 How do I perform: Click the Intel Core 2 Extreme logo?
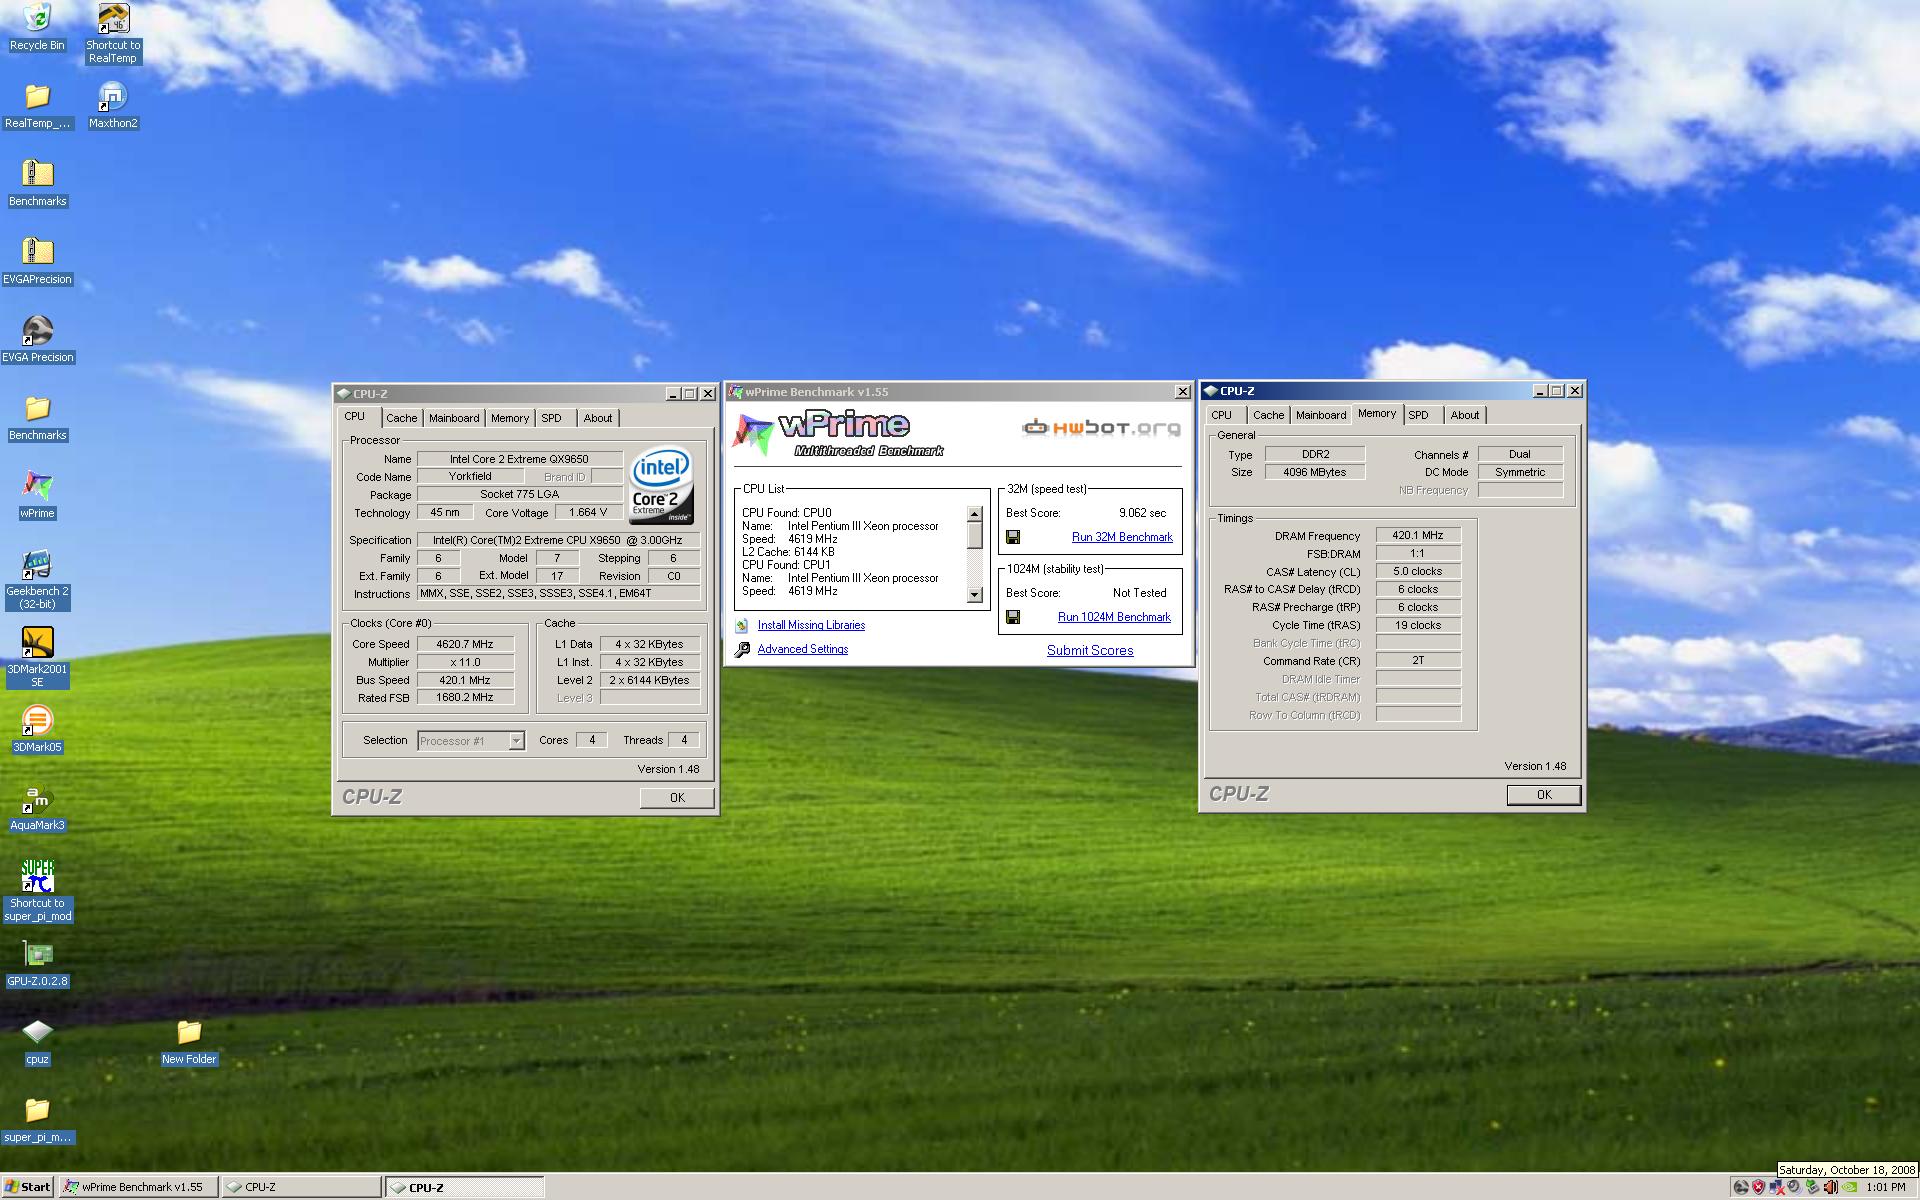pos(661,486)
